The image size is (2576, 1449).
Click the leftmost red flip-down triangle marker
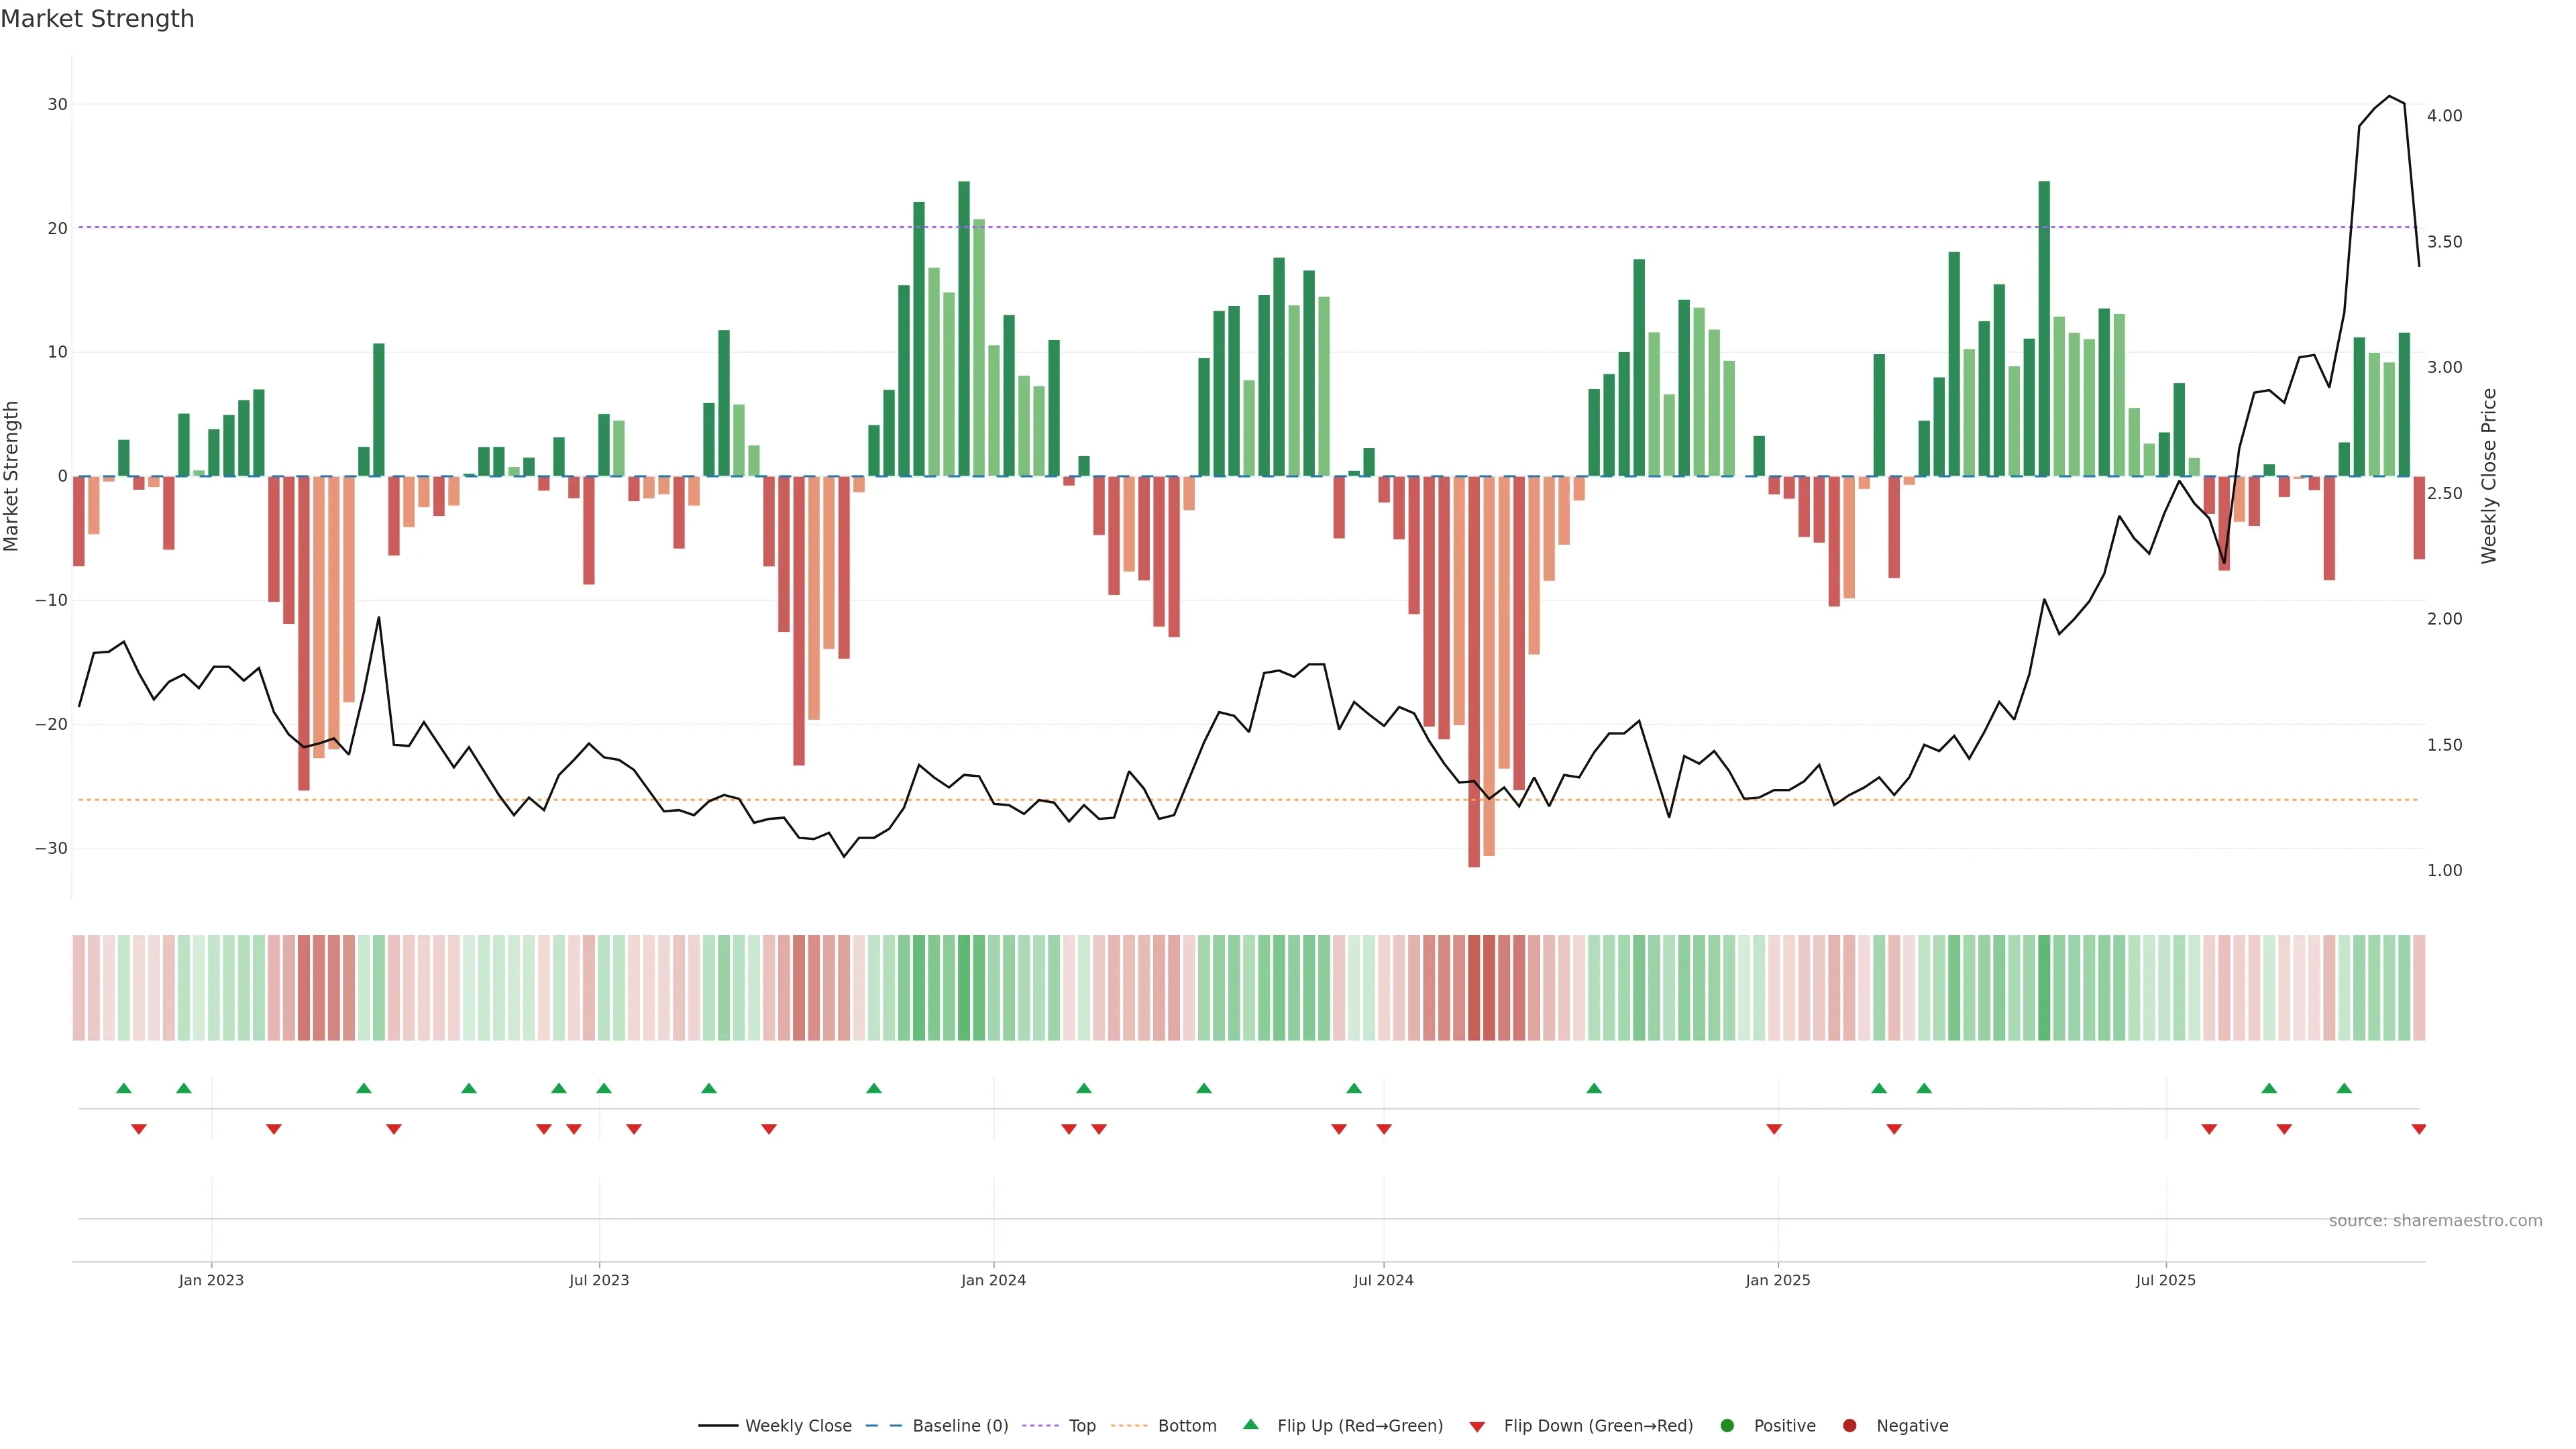(139, 1129)
